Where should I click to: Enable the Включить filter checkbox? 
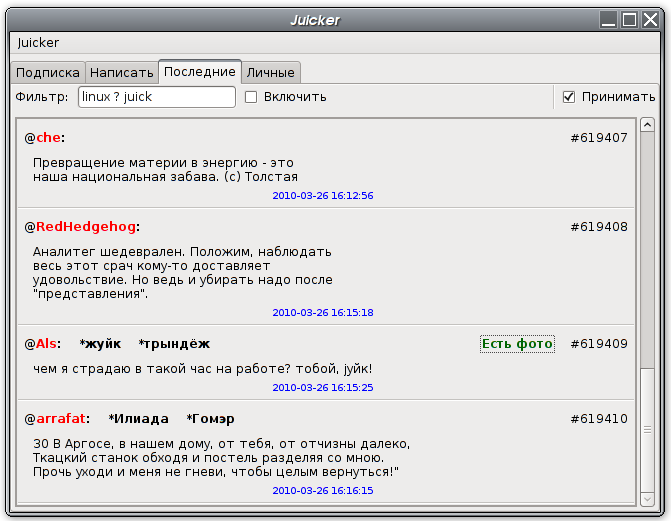(252, 97)
